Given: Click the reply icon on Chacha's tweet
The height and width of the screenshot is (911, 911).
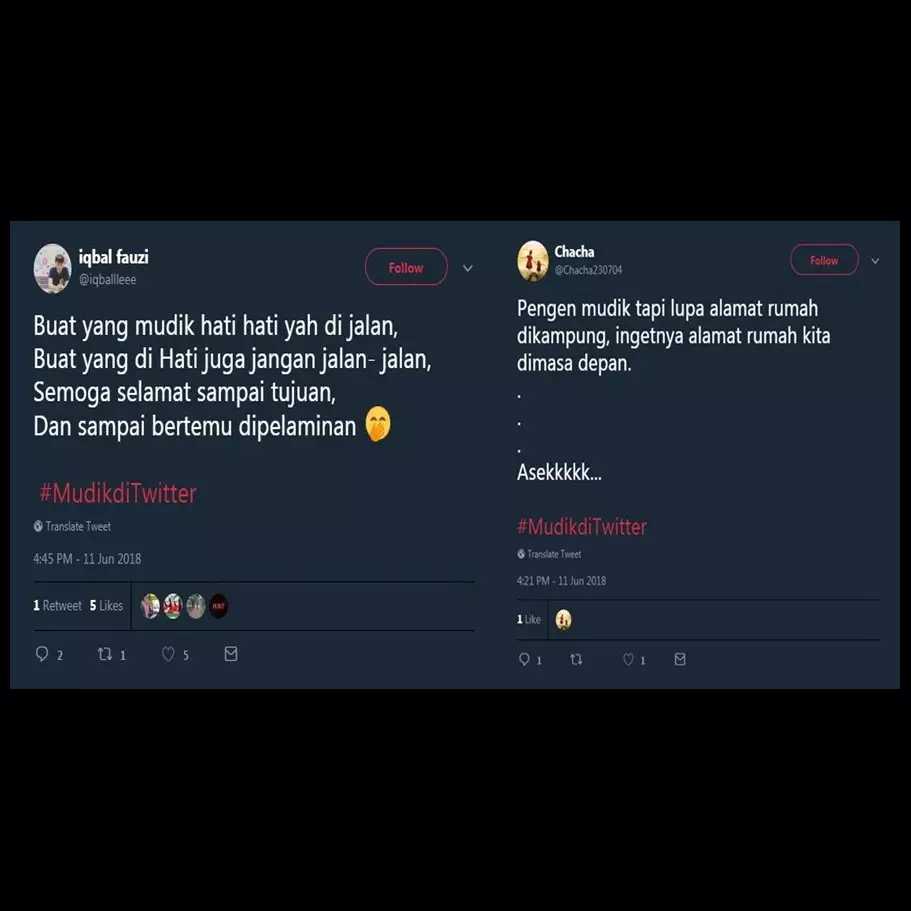Looking at the screenshot, I should click(x=524, y=659).
